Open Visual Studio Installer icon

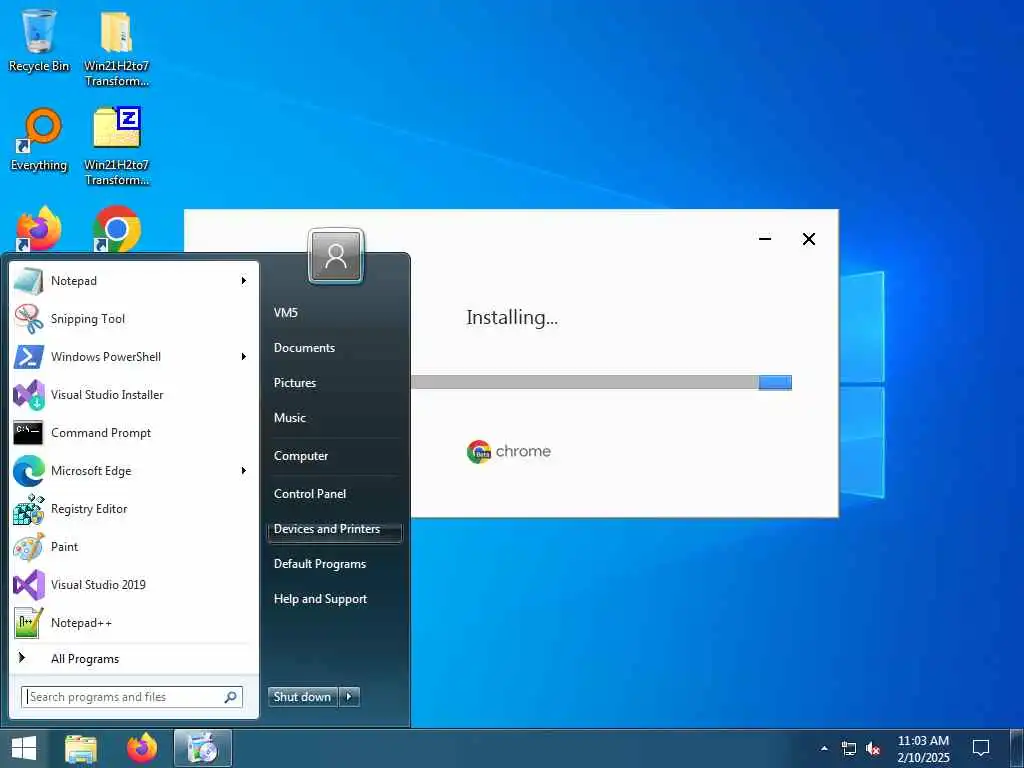click(x=29, y=394)
